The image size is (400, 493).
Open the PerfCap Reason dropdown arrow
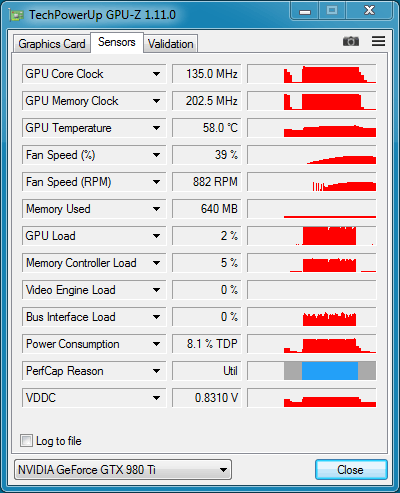(x=156, y=371)
